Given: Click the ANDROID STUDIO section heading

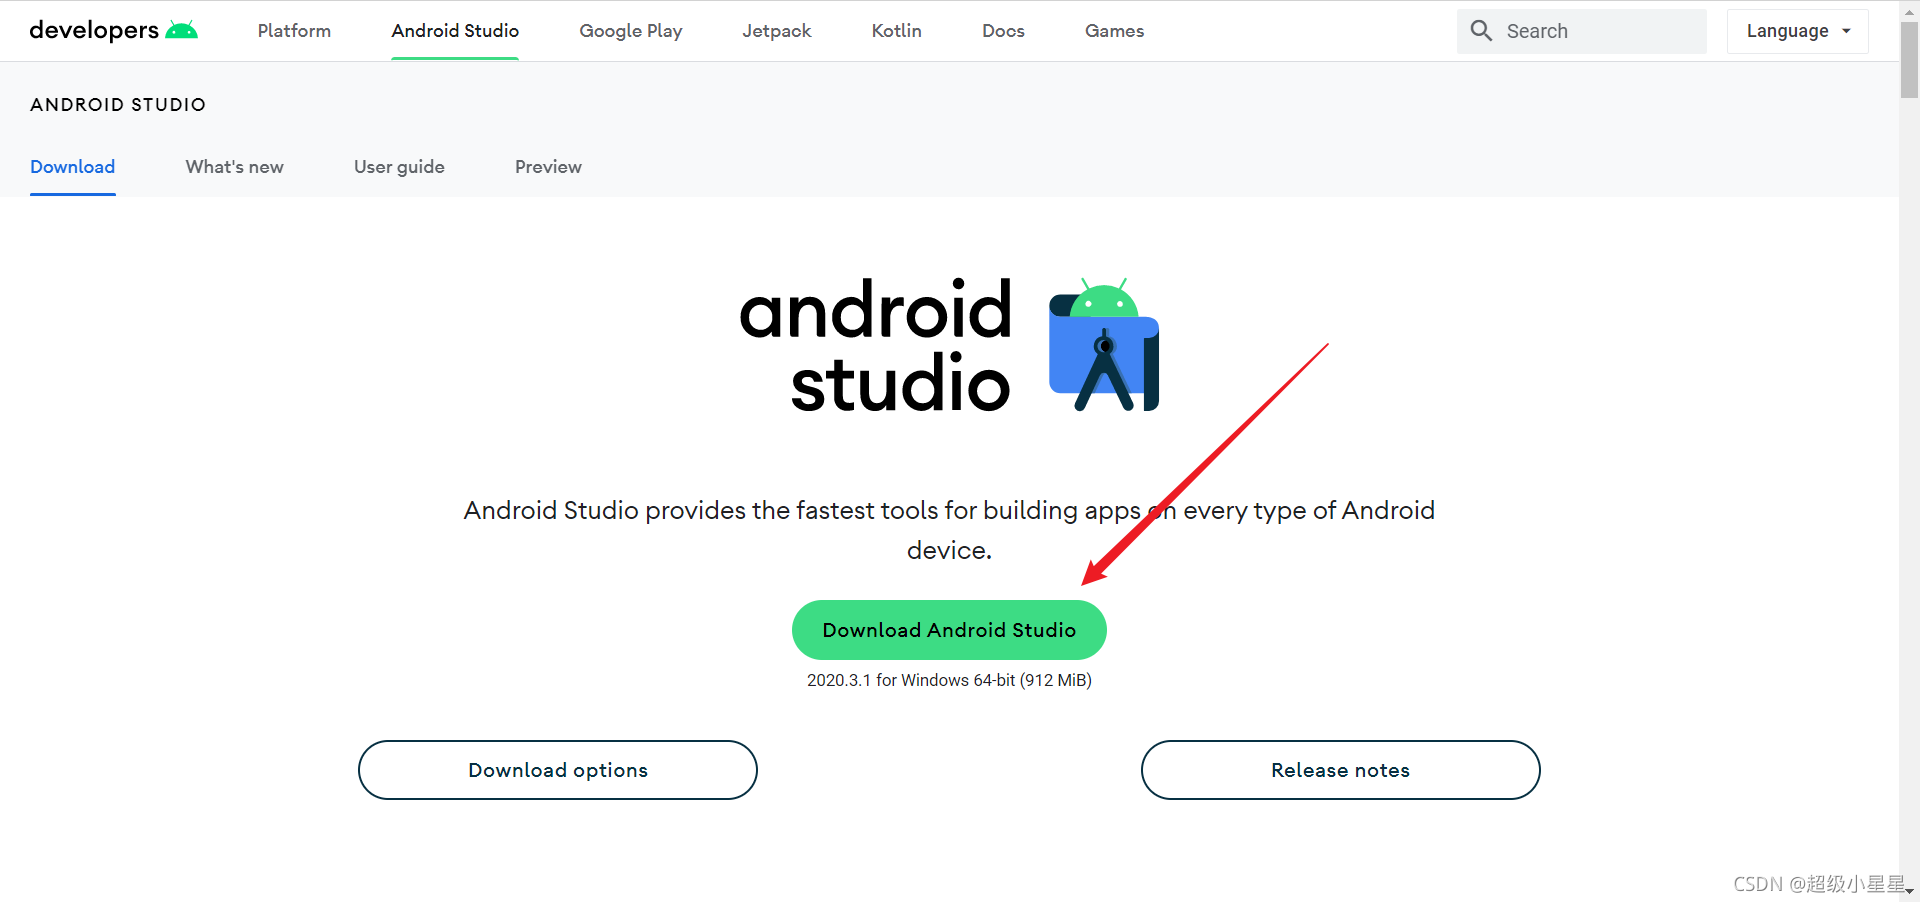Looking at the screenshot, I should [x=118, y=105].
